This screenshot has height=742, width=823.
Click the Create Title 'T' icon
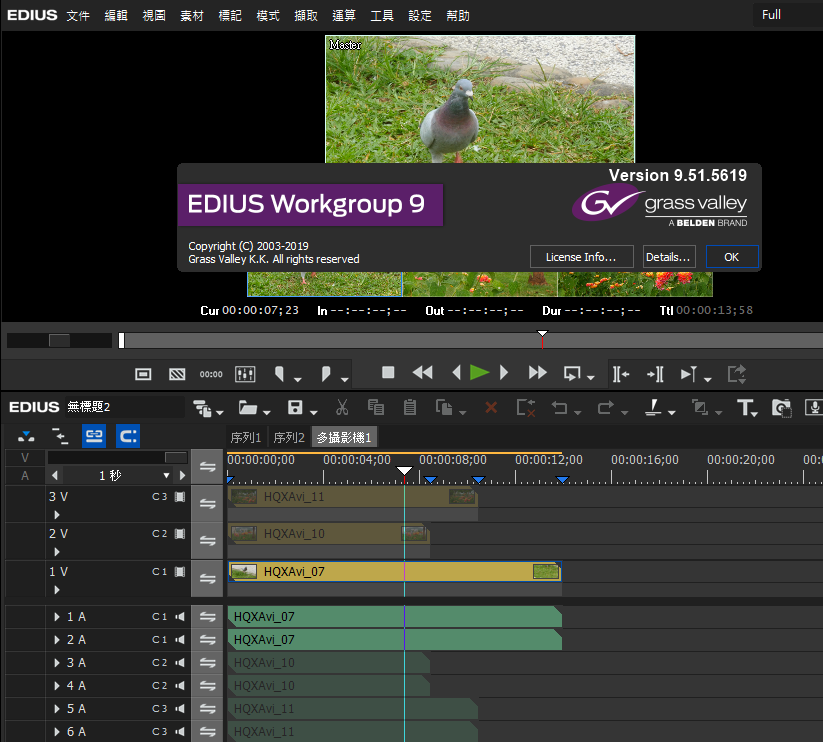[745, 407]
